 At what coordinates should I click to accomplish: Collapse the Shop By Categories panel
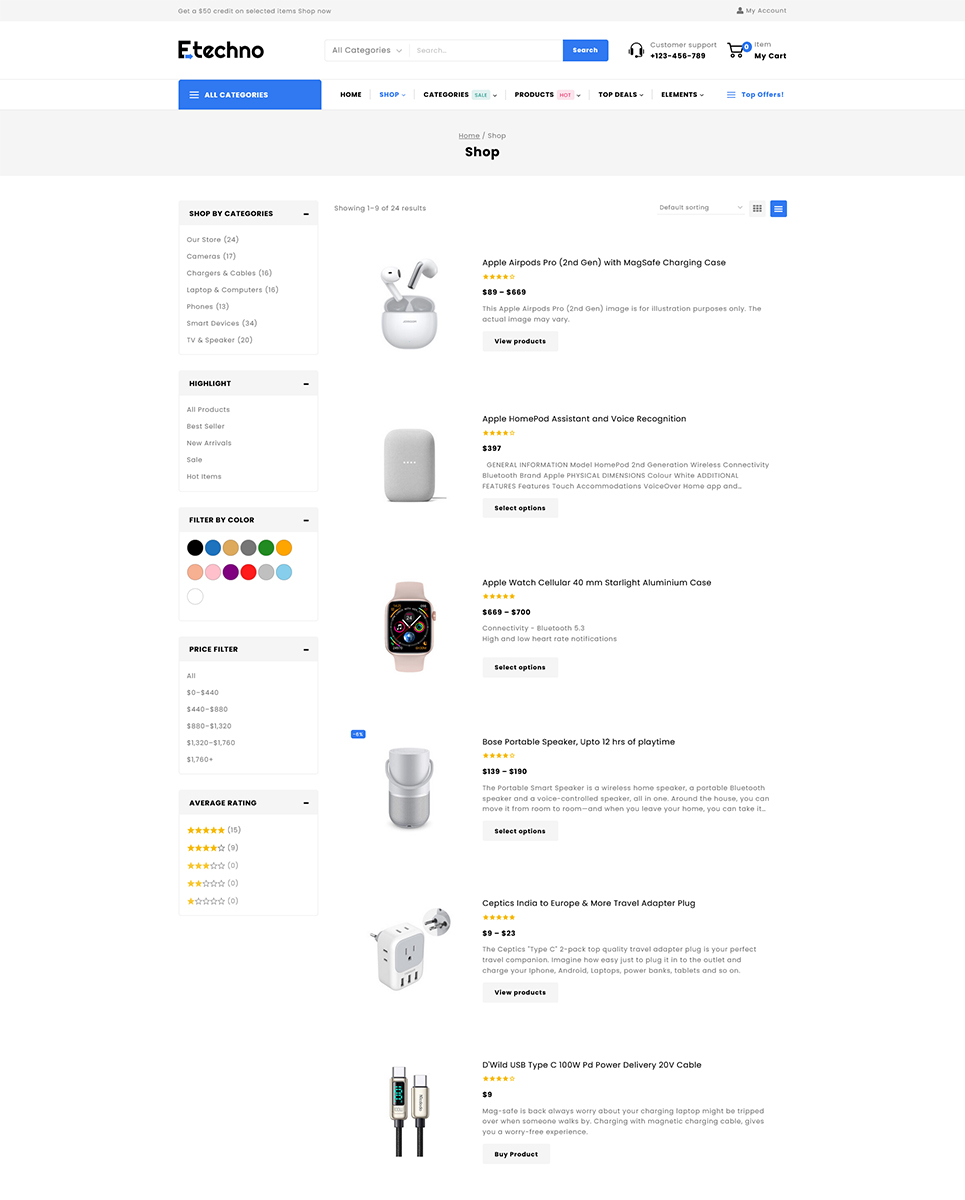tap(306, 214)
